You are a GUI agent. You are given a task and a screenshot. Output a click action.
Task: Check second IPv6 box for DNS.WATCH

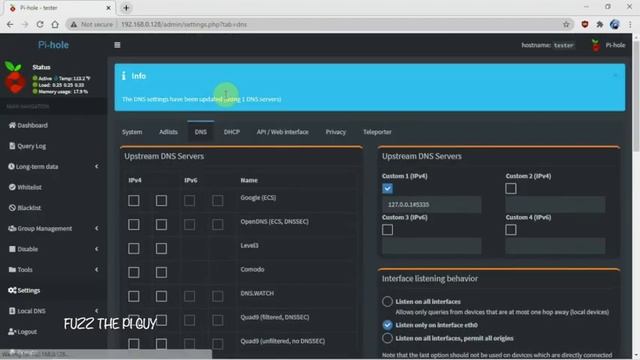click(218, 296)
